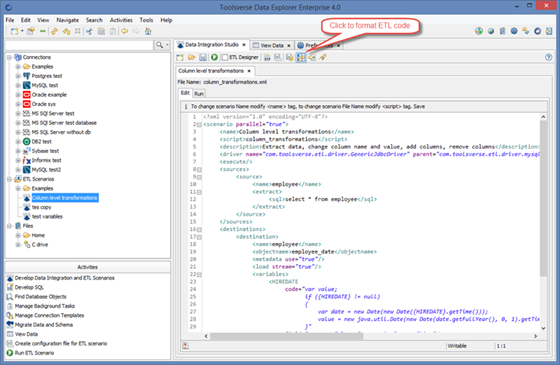Click the new scenario icon in studio toolbar
This screenshot has height=365, width=560.
180,57
